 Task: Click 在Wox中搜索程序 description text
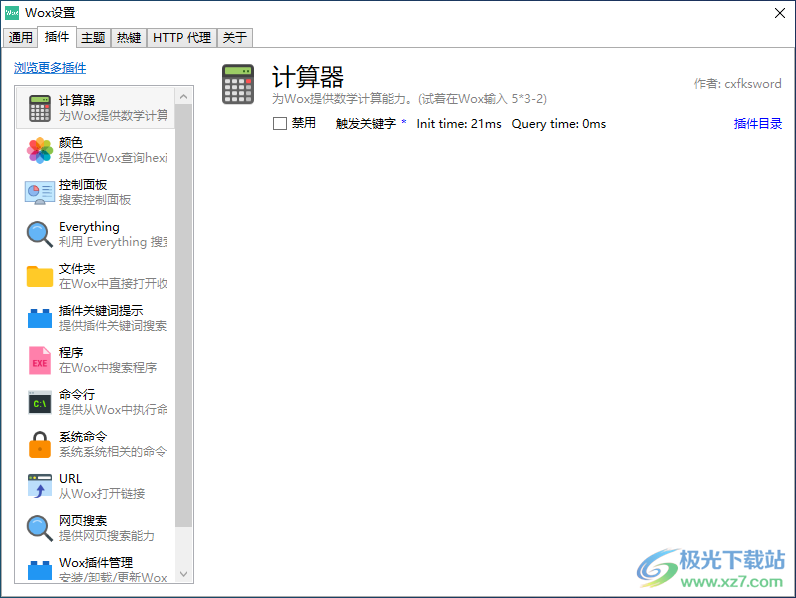108,368
